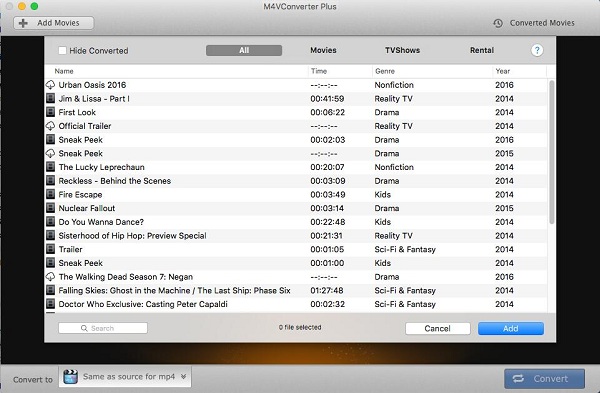Click the time value 00:06:22

[328, 113]
